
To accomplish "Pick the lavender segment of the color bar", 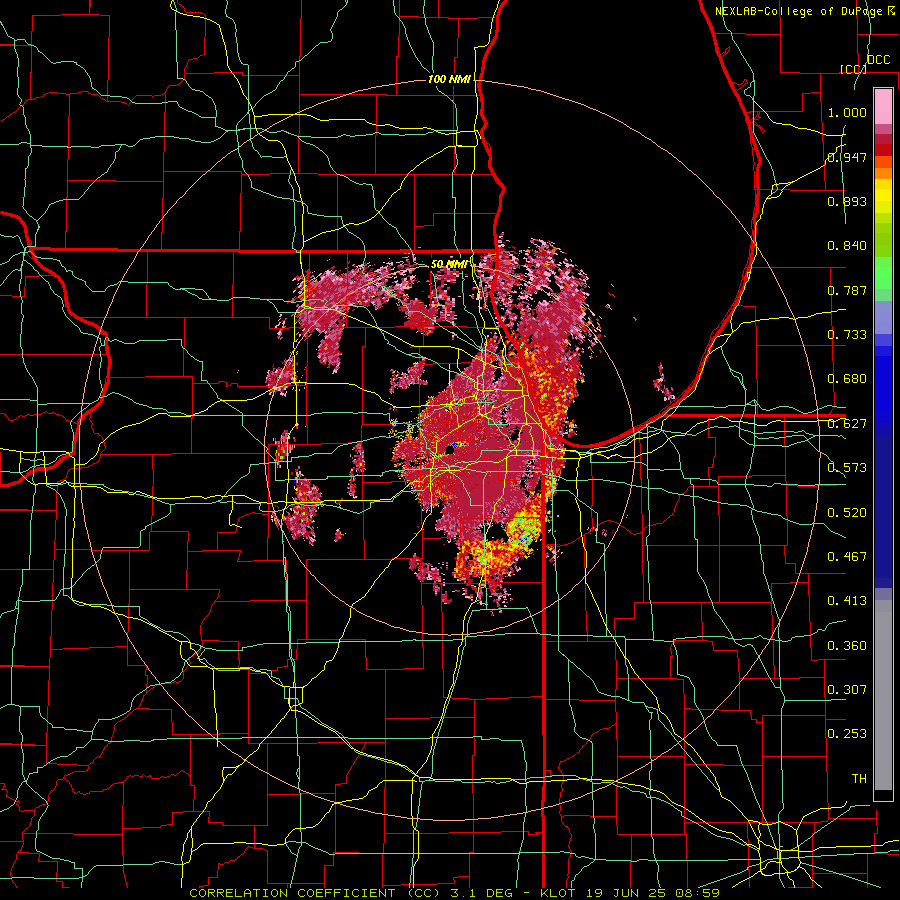I will click(x=883, y=317).
